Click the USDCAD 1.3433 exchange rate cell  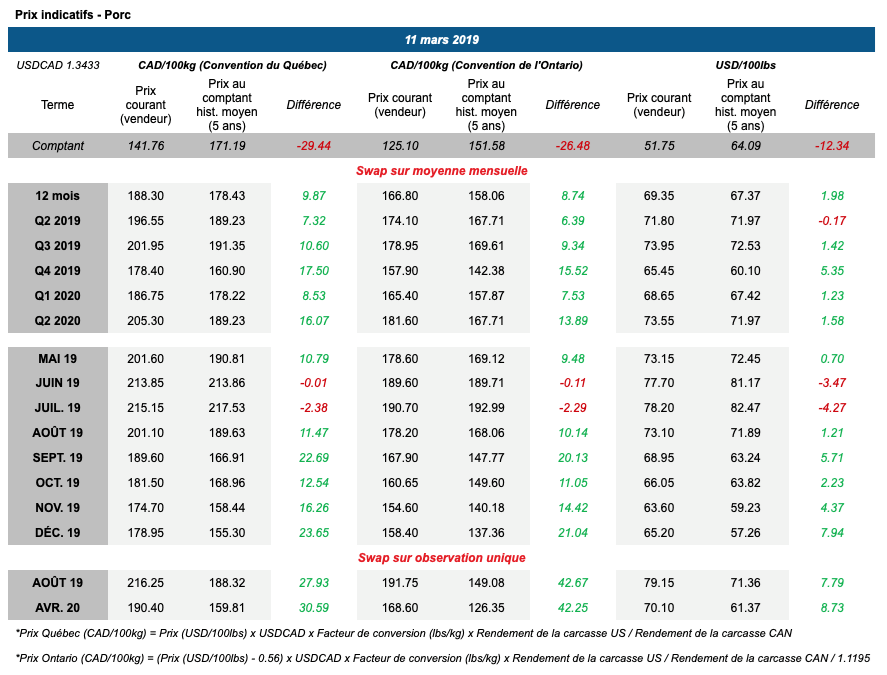57,65
